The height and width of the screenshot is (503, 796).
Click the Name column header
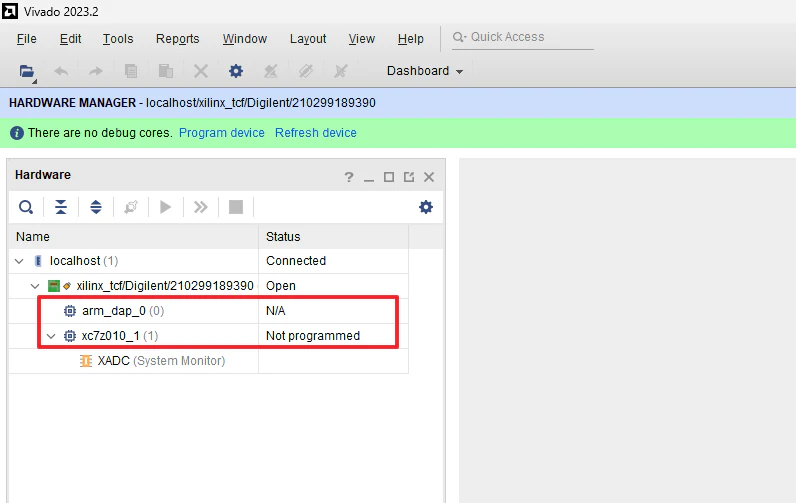point(134,237)
